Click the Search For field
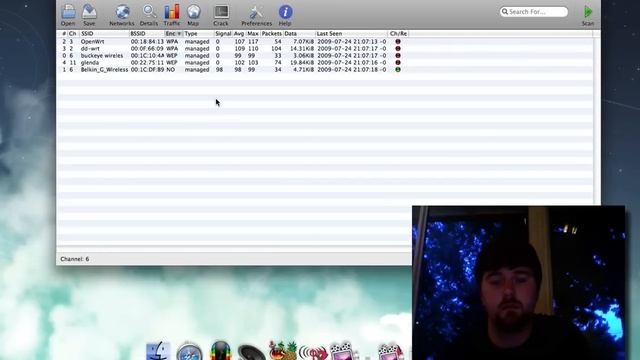This screenshot has width=640, height=360. tap(534, 12)
